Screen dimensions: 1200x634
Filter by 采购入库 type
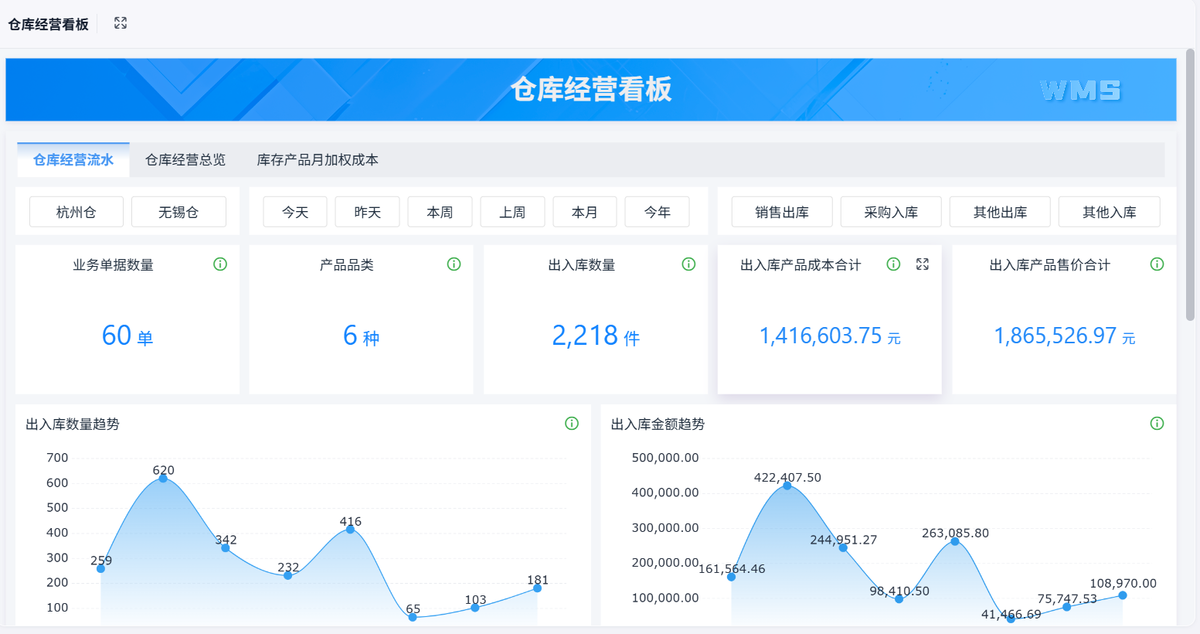coord(891,212)
